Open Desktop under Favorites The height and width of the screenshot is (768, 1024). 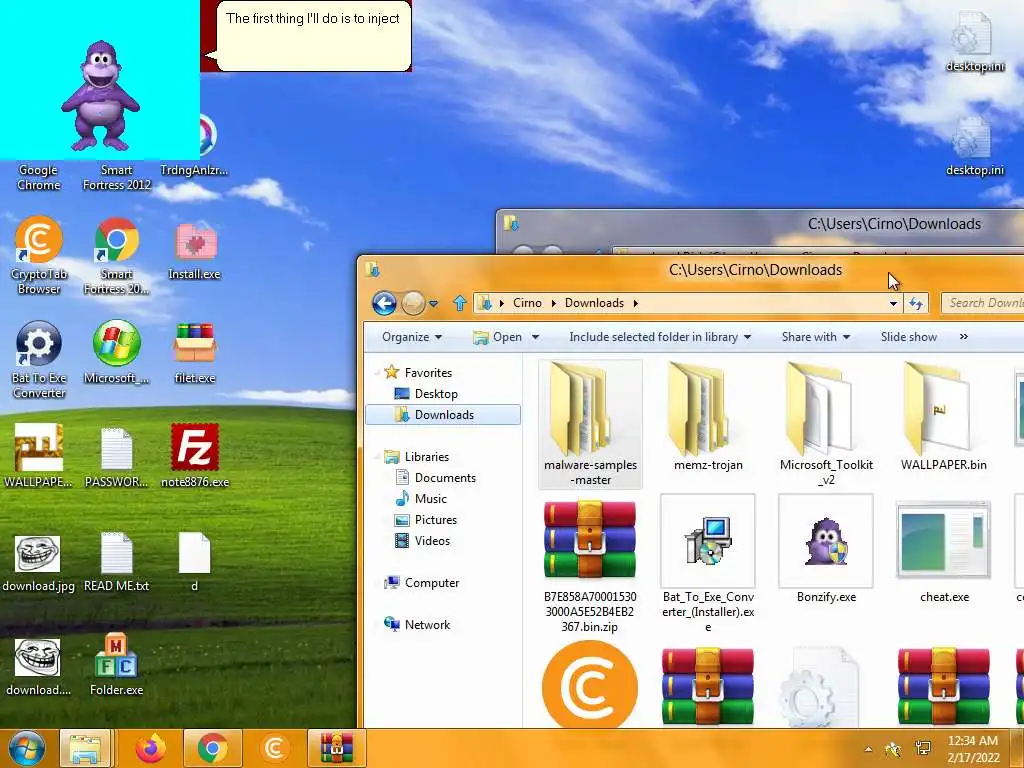pyautogui.click(x=436, y=394)
